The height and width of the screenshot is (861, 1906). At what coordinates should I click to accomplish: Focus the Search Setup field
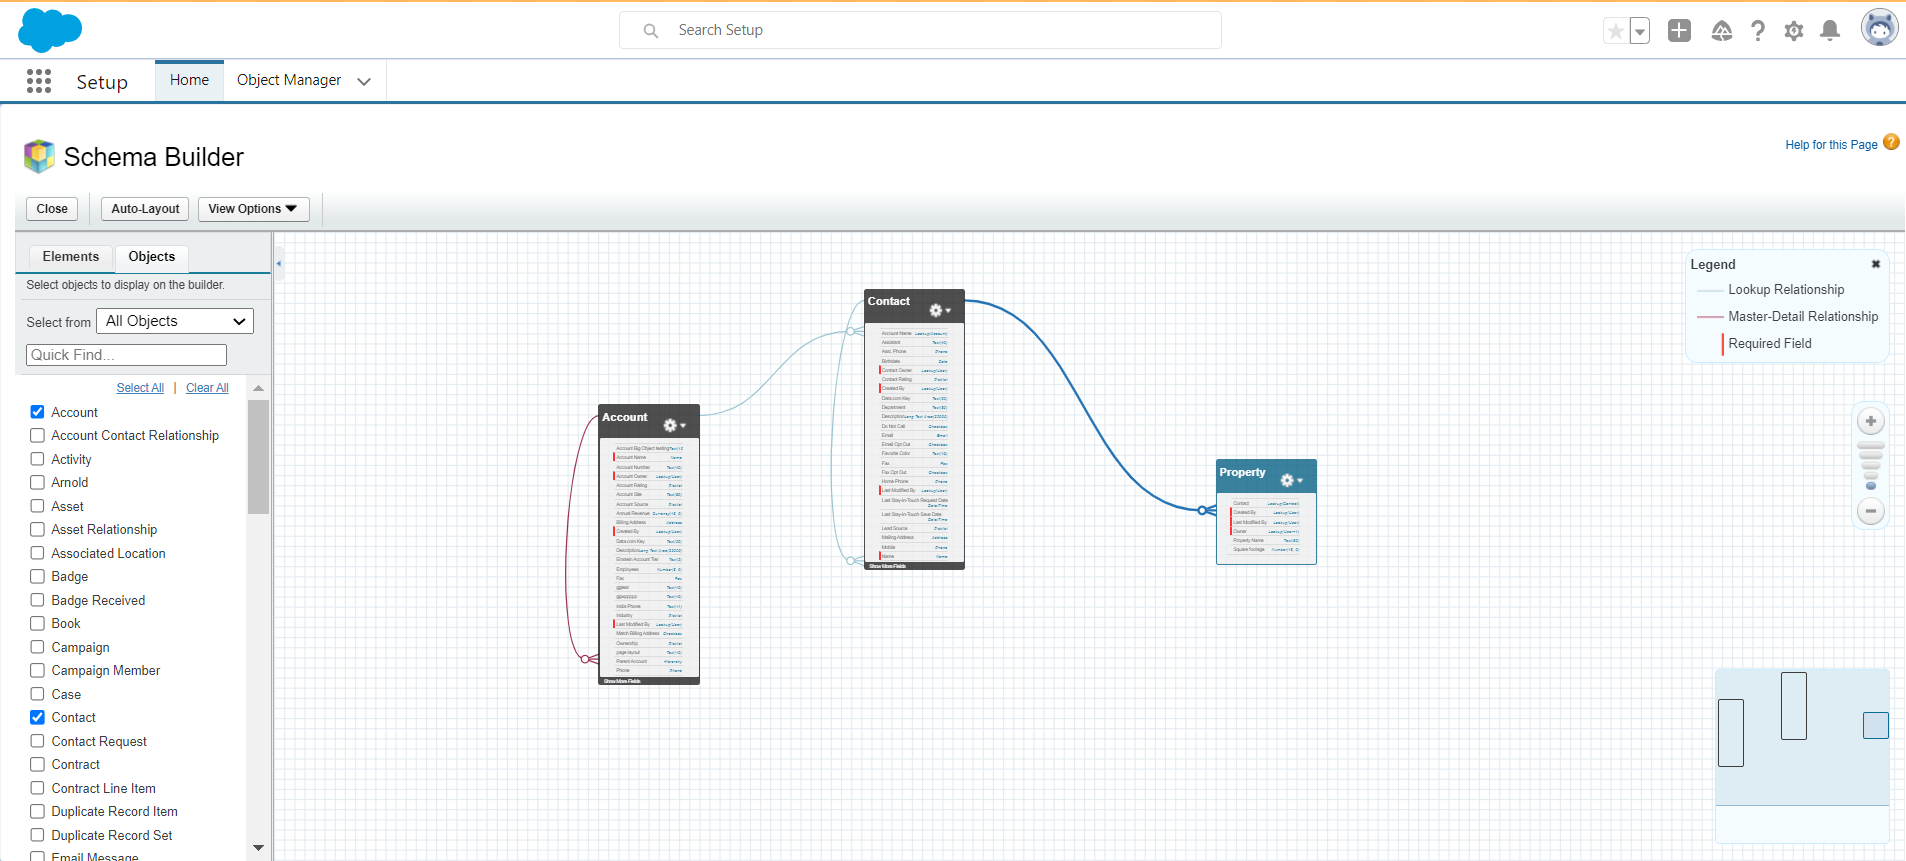[x=920, y=30]
